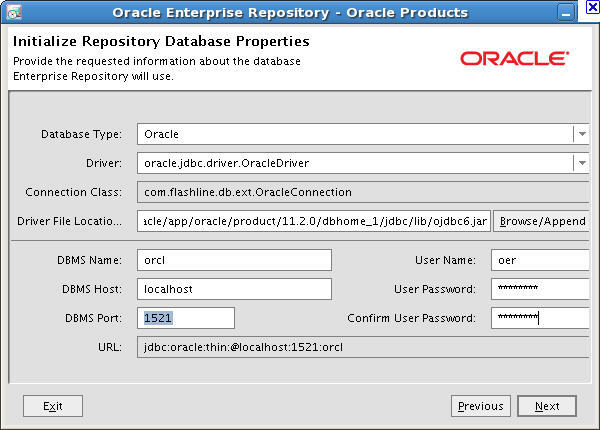Image resolution: width=601 pixels, height=430 pixels.
Task: Open the Database Type dropdown arrow
Action: [x=581, y=134]
